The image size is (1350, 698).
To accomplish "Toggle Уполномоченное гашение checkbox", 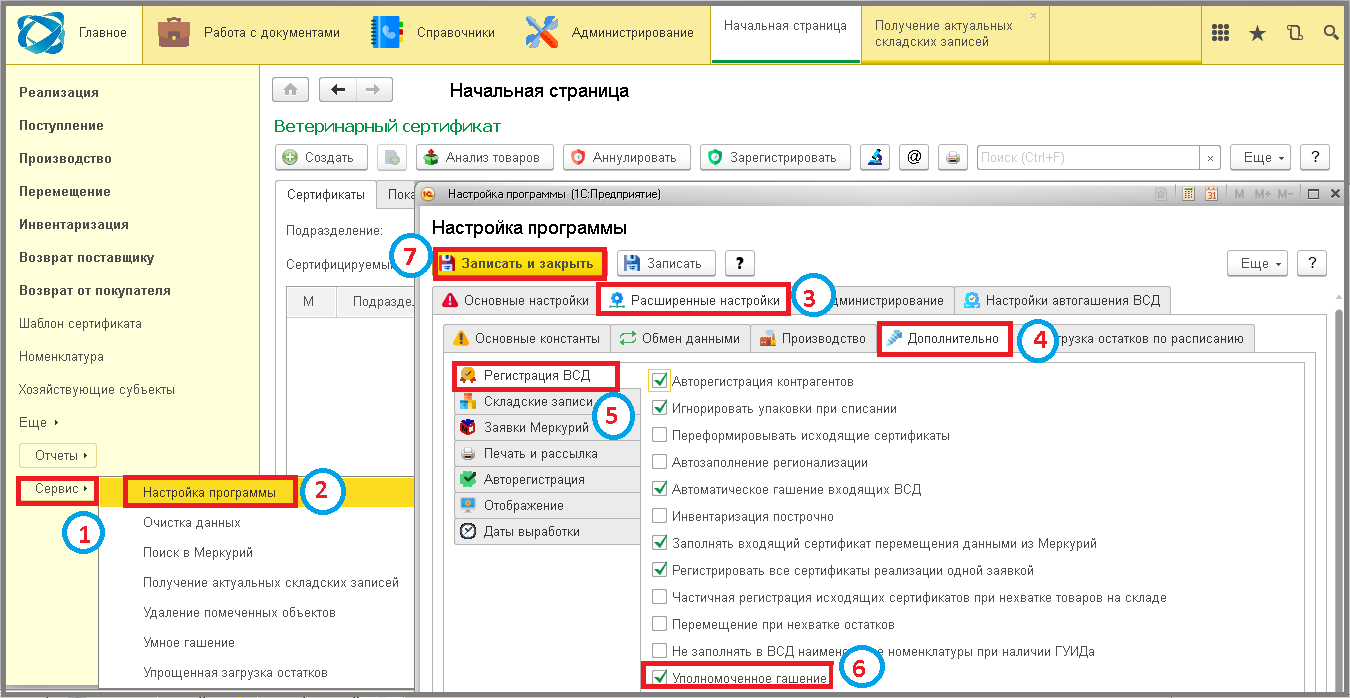I will pyautogui.click(x=660, y=678).
